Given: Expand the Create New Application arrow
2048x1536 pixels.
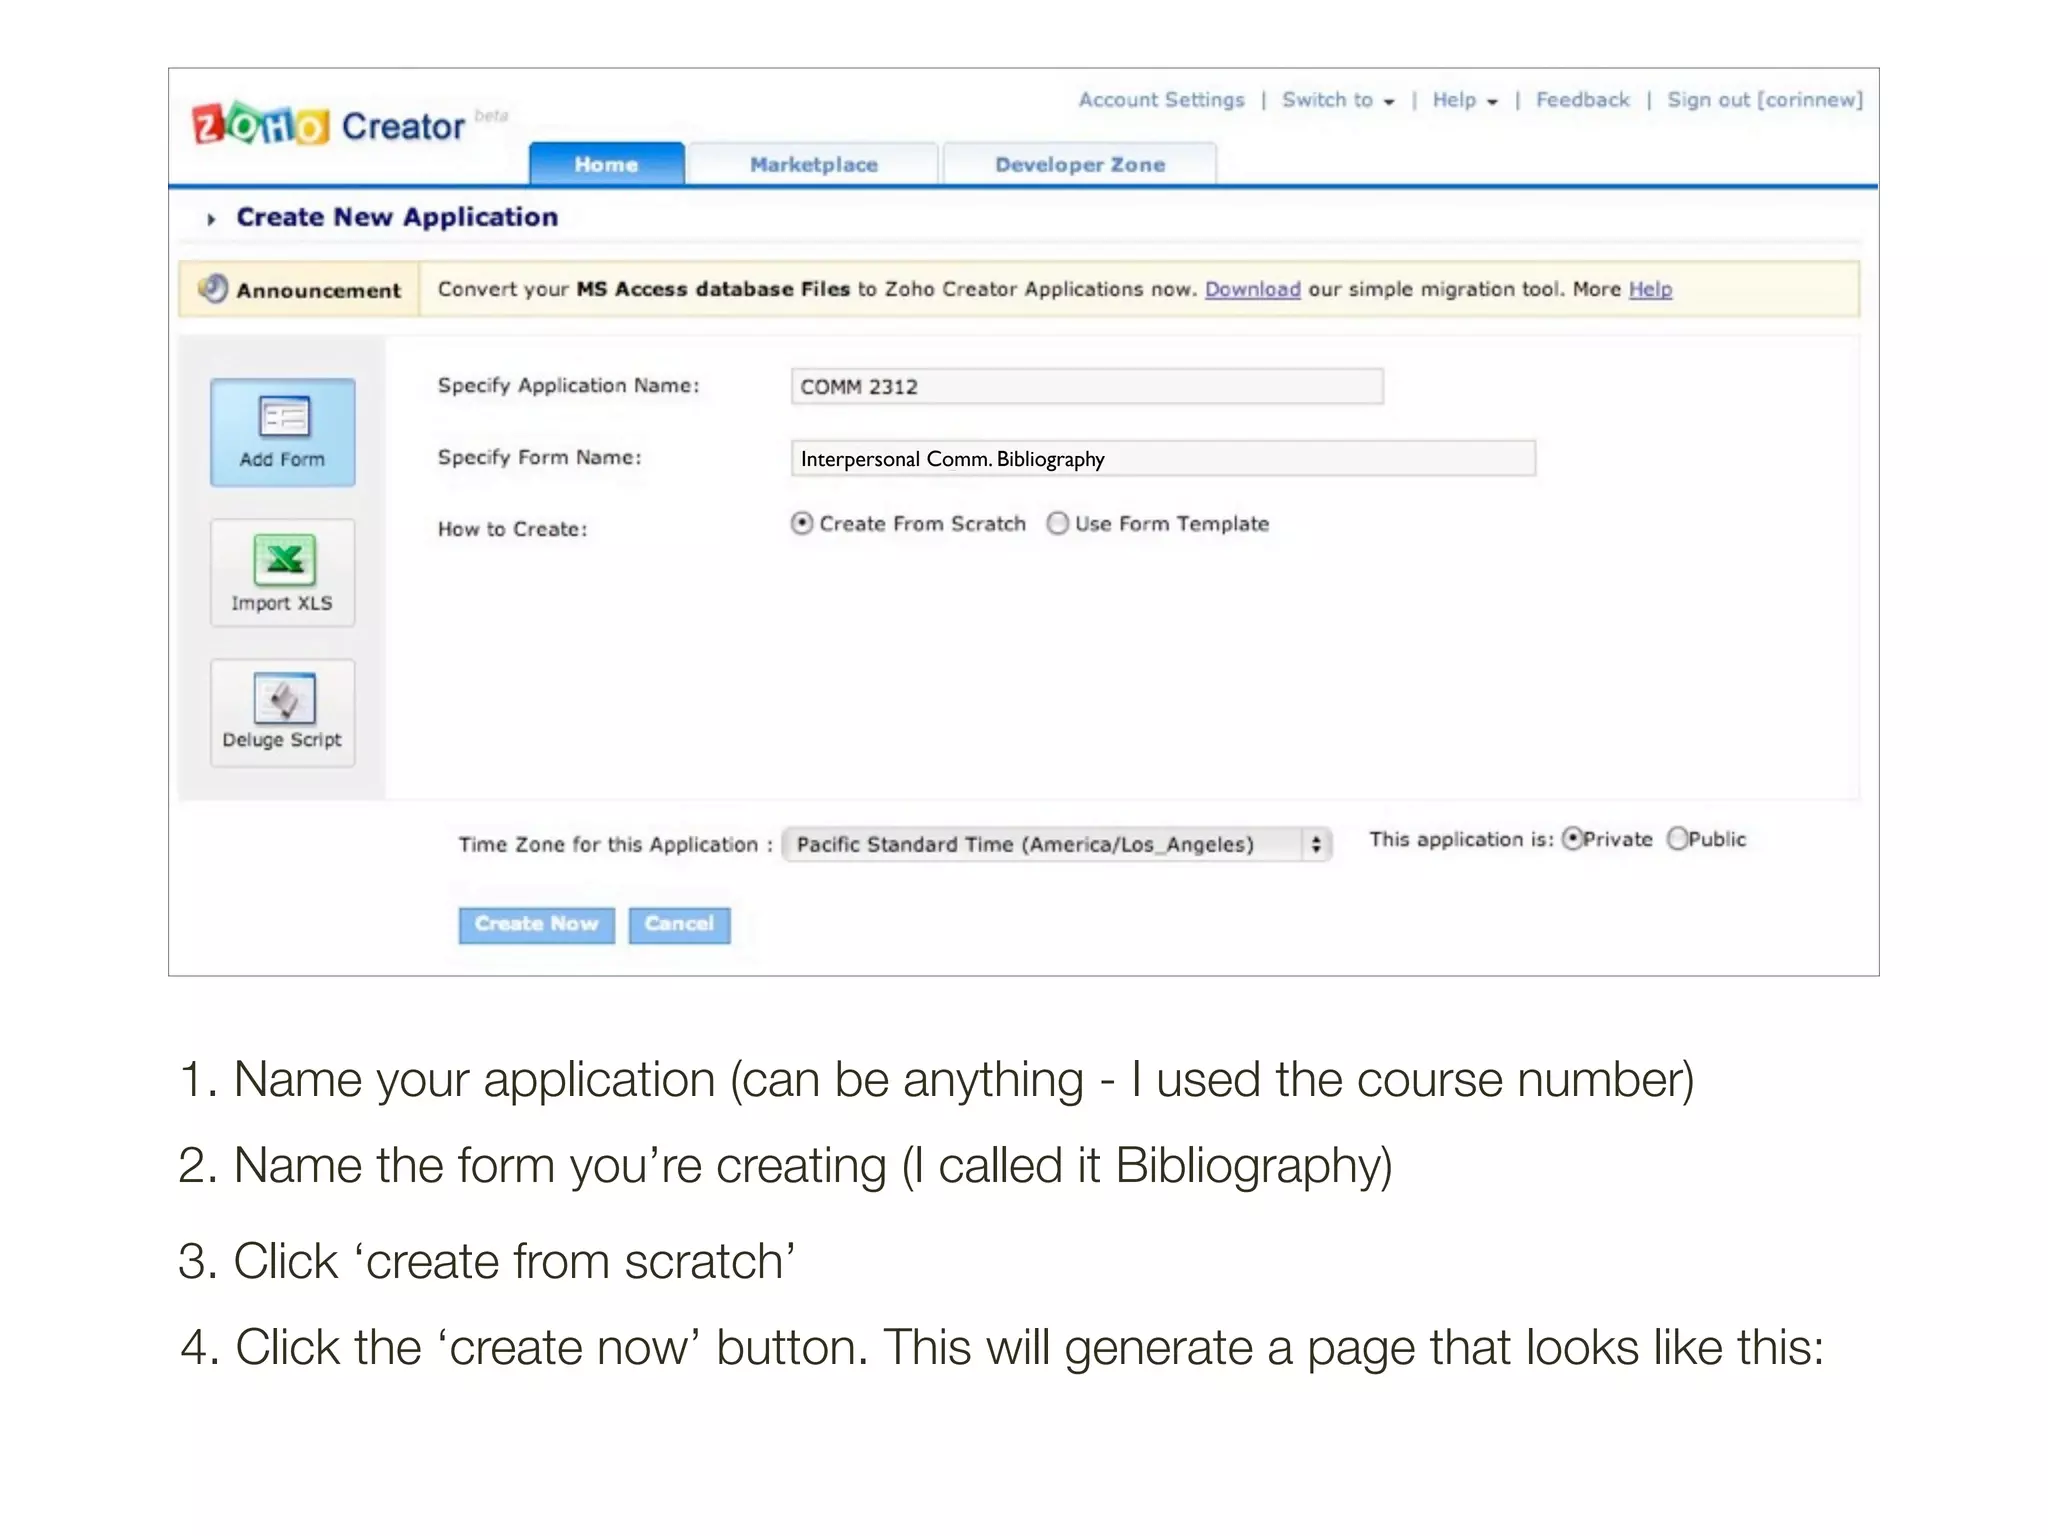Looking at the screenshot, I should click(x=211, y=219).
